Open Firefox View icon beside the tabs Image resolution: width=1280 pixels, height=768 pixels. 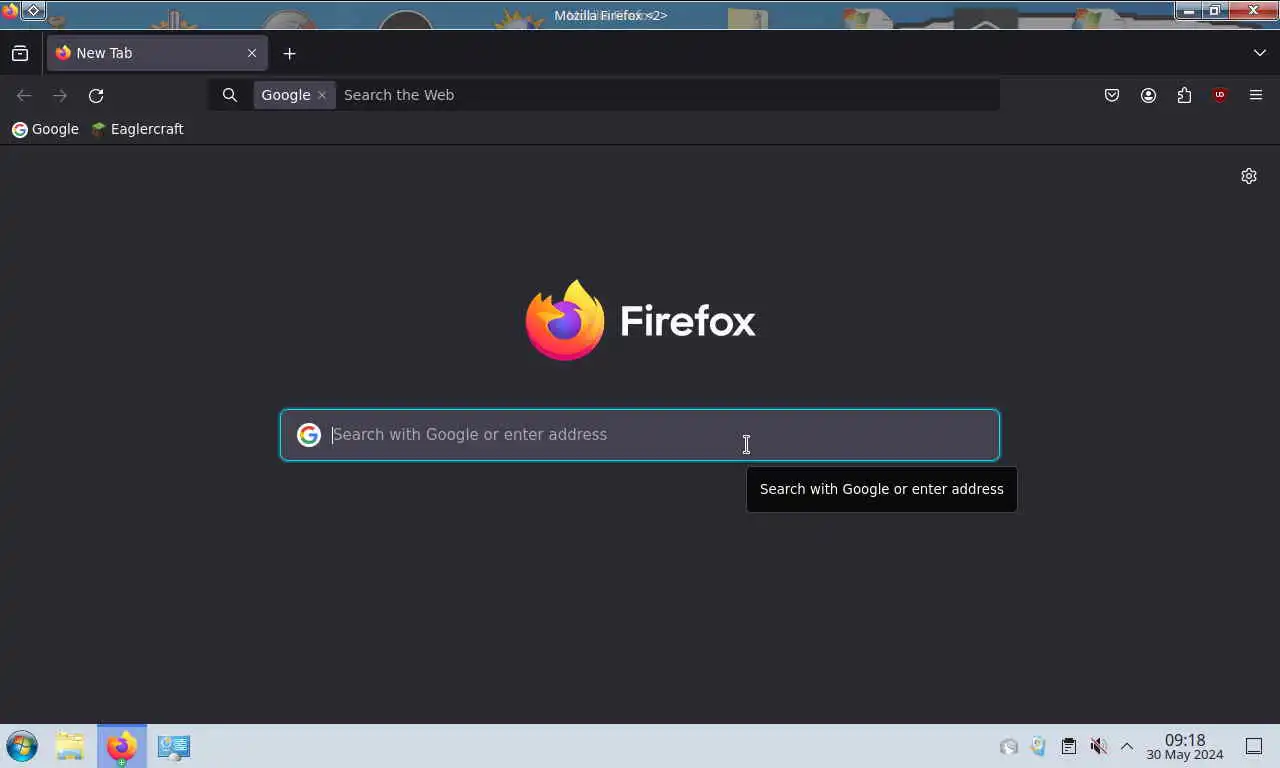20,53
